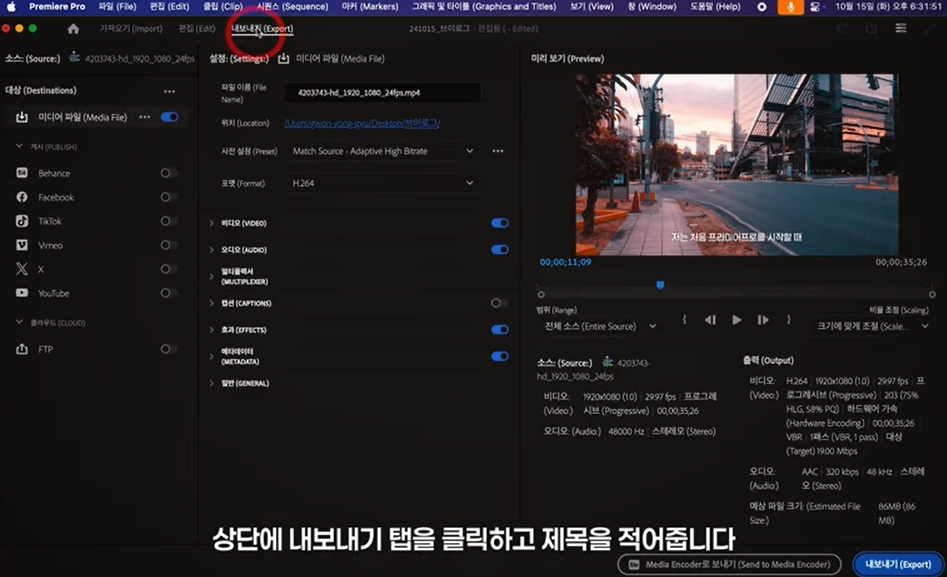Viewport: 947px width, 577px height.
Task: Switch to the Edit workspace tab
Action: click(197, 28)
